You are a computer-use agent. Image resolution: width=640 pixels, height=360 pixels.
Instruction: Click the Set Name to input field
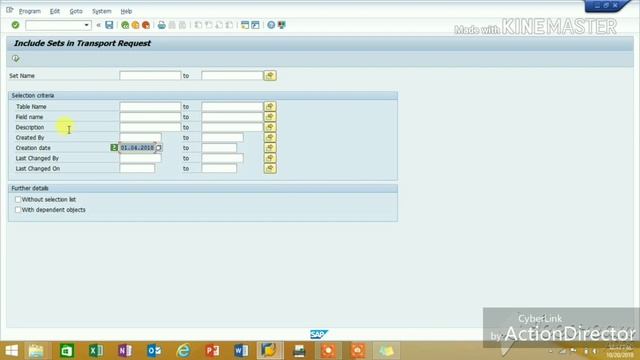pos(232,76)
